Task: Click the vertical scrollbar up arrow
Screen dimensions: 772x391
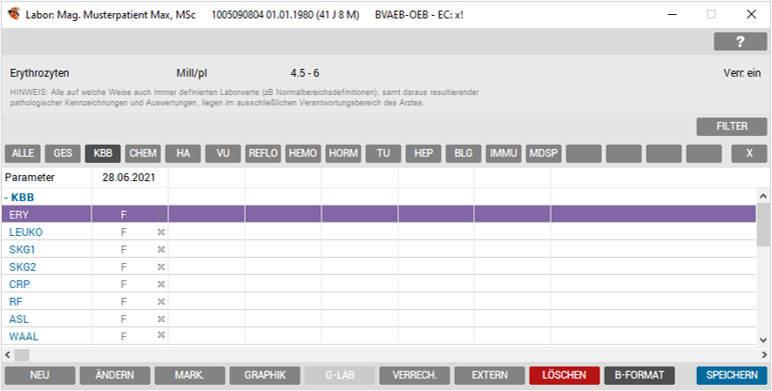Action: coord(763,196)
